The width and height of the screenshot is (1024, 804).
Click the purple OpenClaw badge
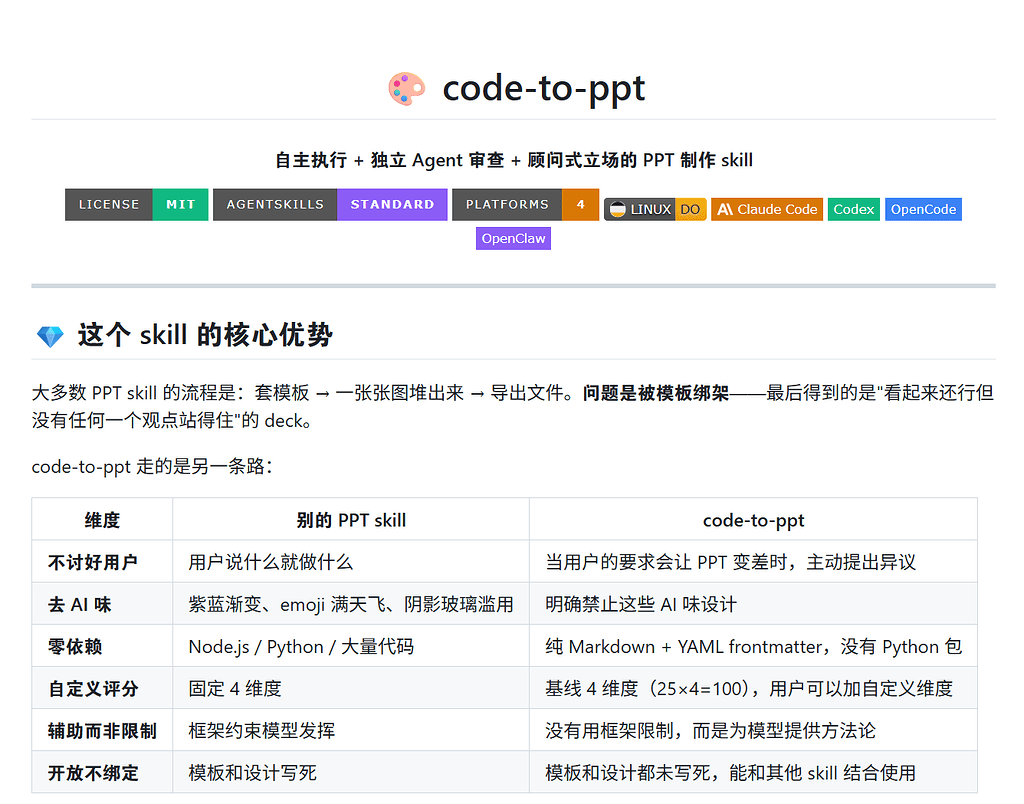coord(513,238)
